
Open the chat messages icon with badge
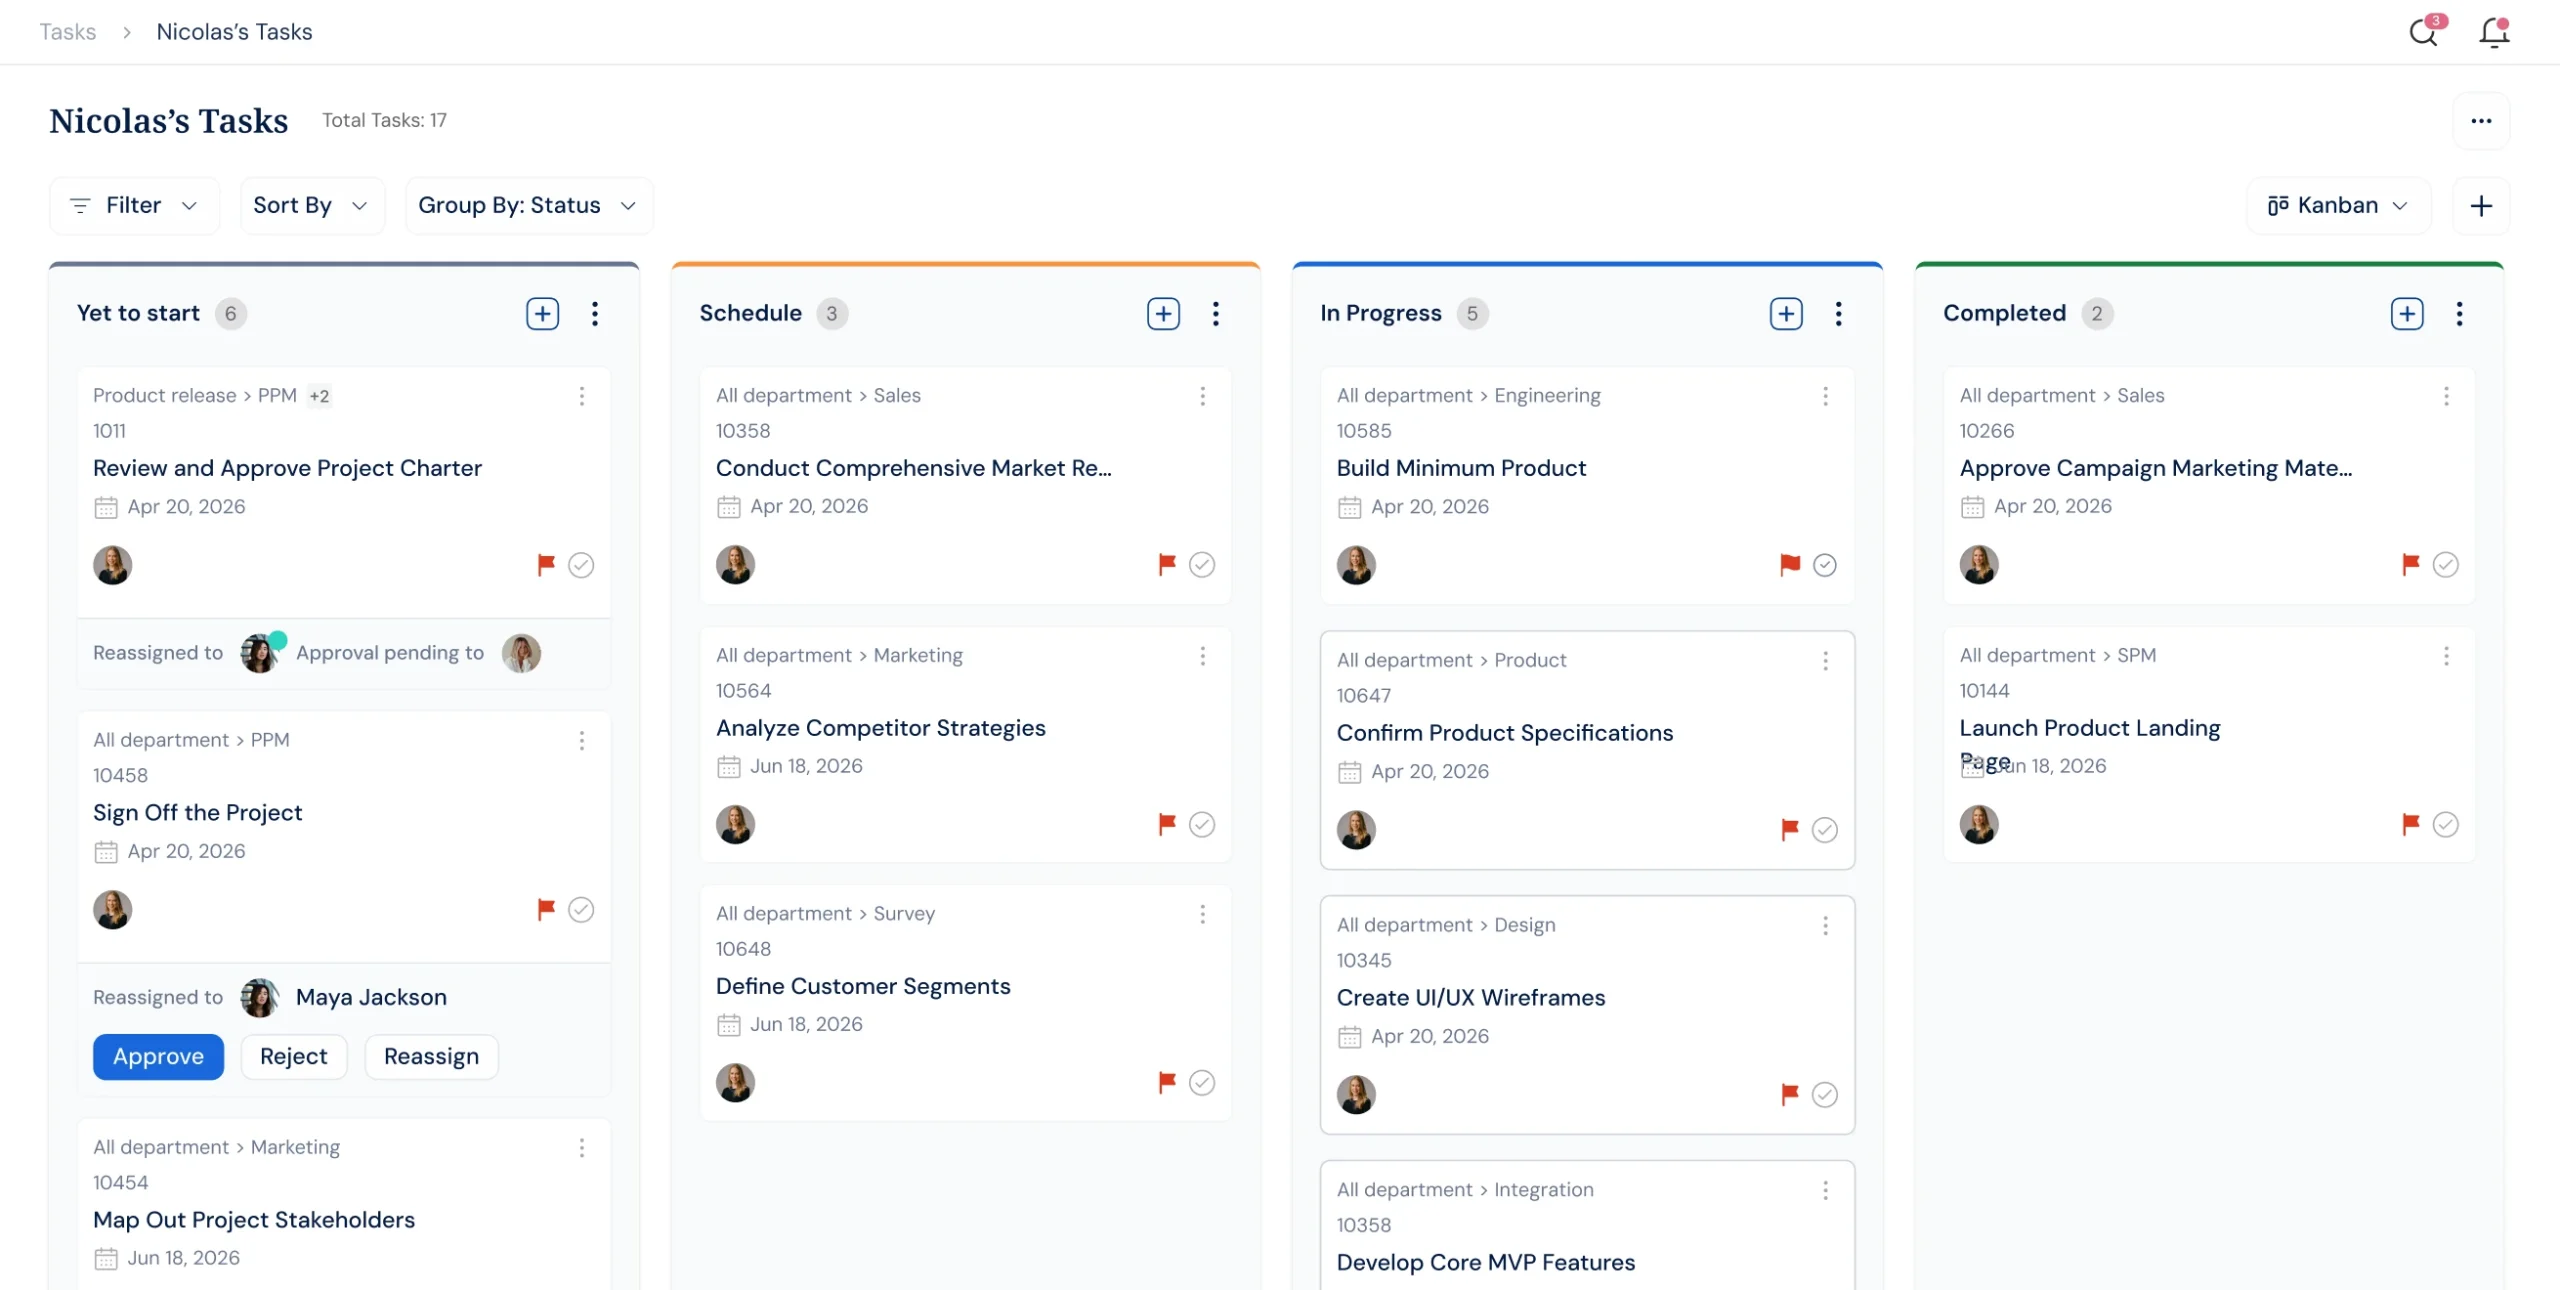(2424, 31)
